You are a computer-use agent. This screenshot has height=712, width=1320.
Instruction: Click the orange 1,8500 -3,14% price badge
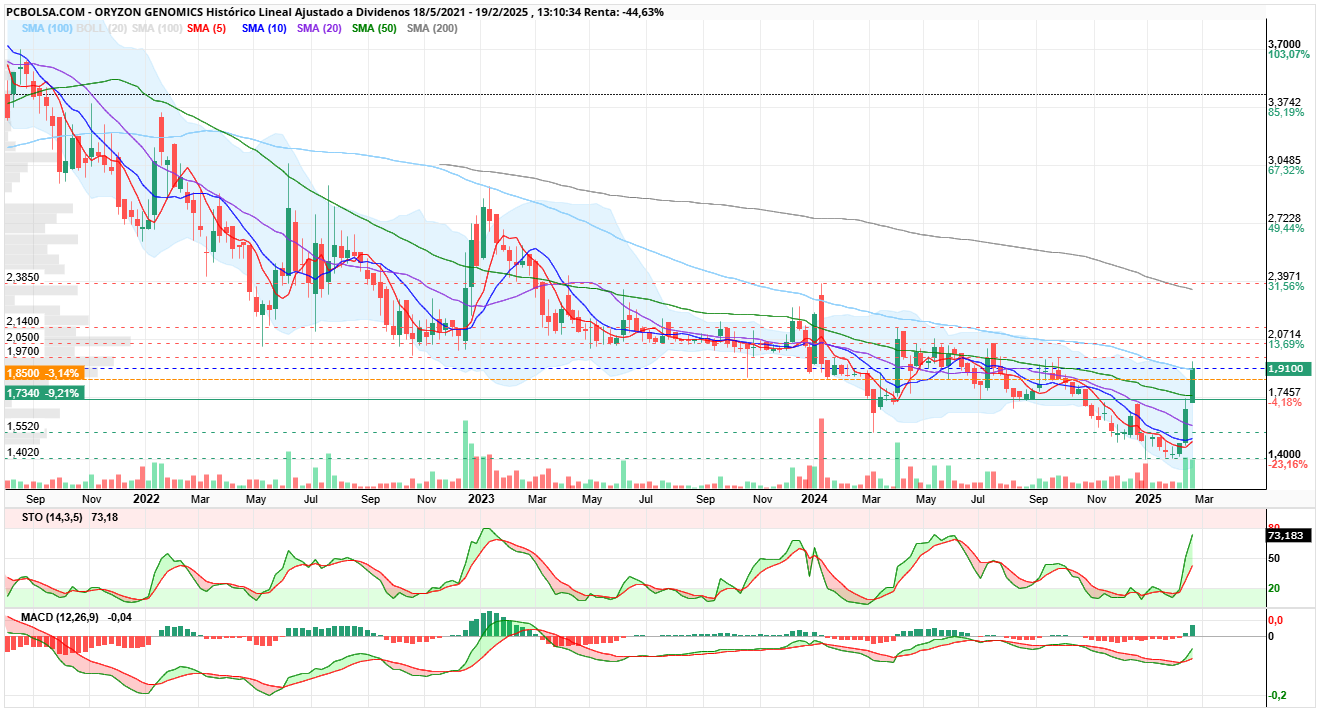click(44, 372)
